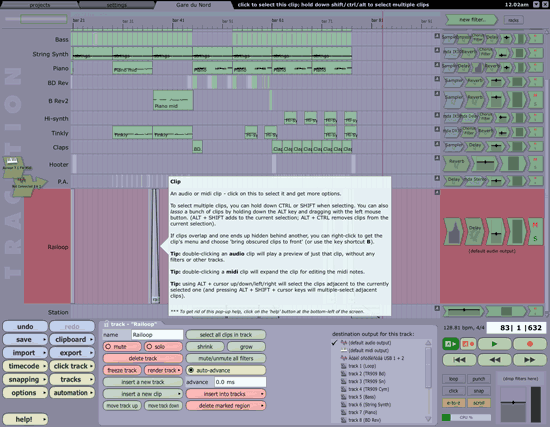Click the level meter filter on the Bass track
550x427 pixels.
pos(519,38)
